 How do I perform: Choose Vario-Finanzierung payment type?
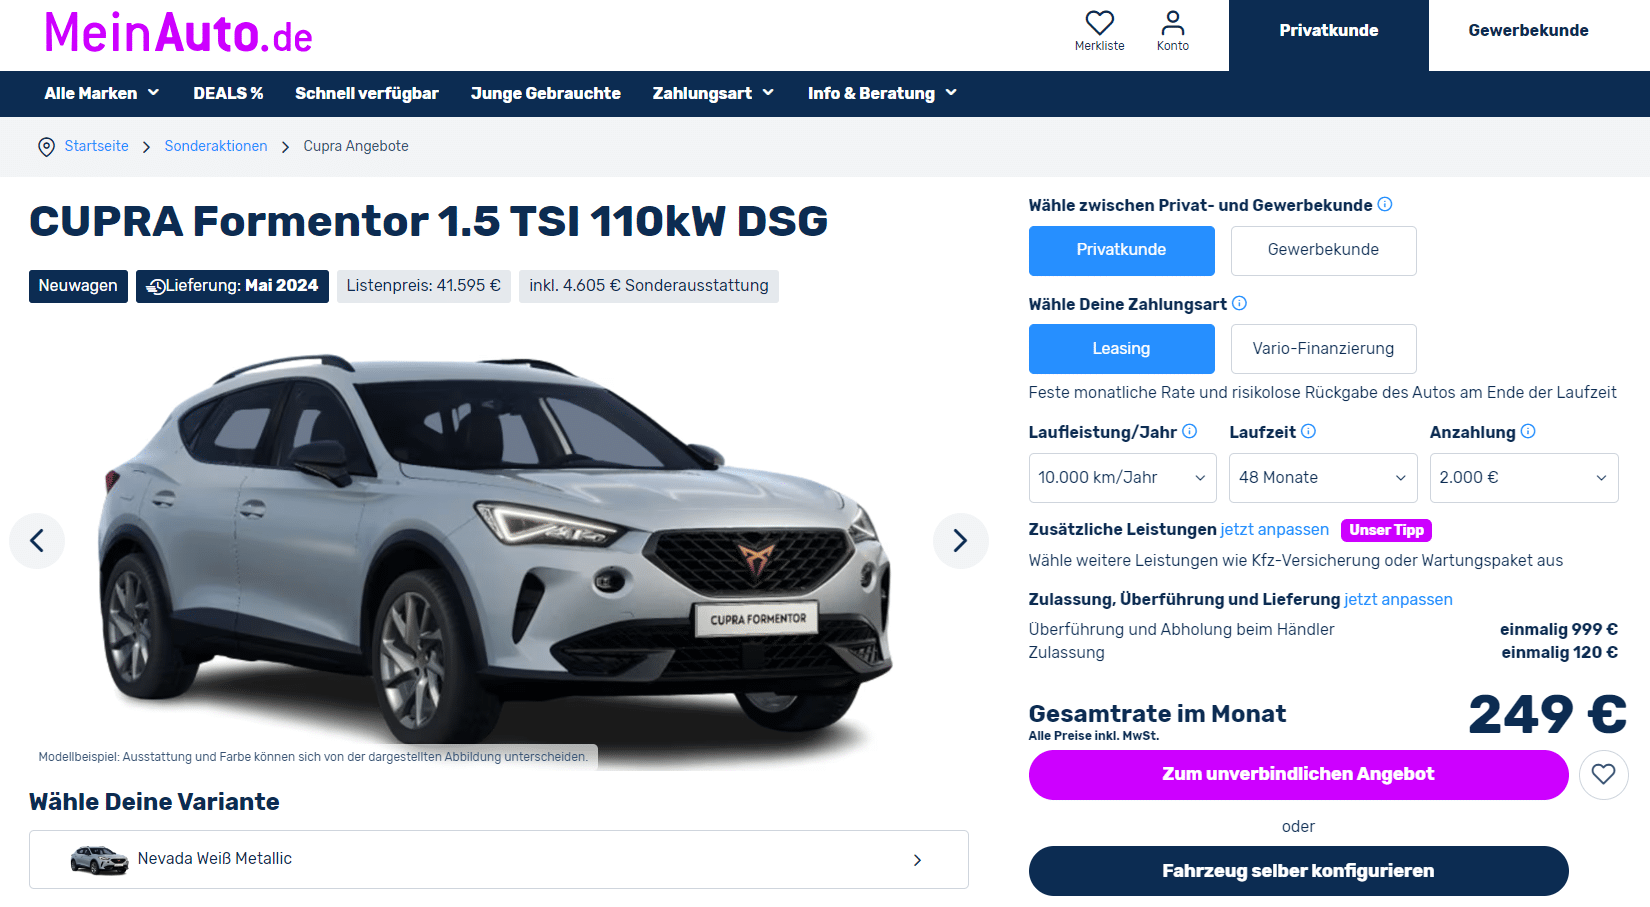point(1323,349)
